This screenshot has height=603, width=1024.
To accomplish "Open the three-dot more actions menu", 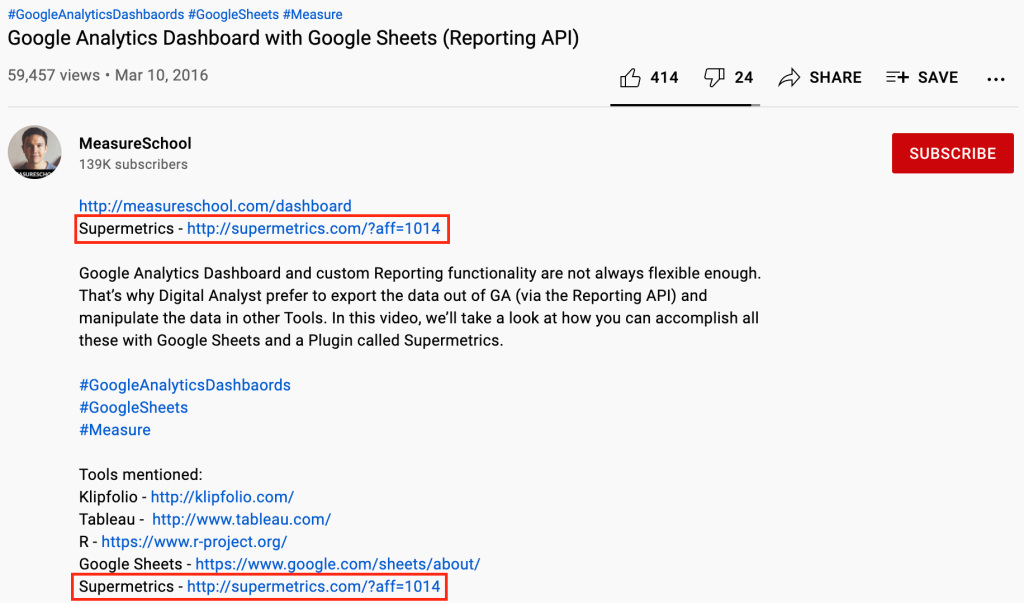I will 995,79.
